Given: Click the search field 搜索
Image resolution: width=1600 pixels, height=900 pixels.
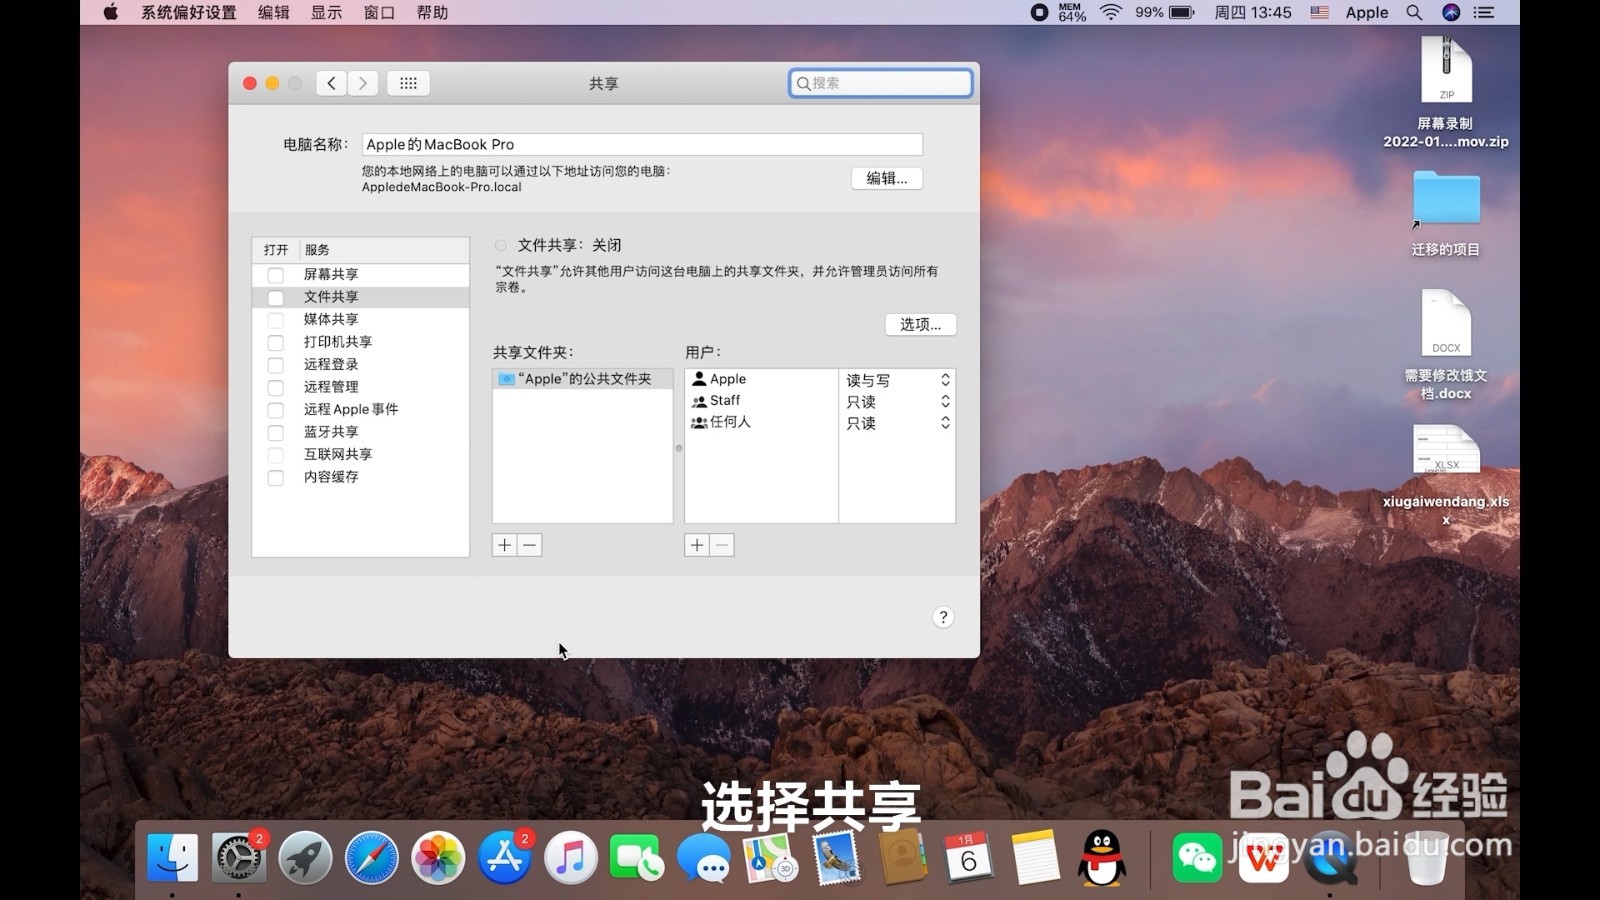Looking at the screenshot, I should 880,83.
